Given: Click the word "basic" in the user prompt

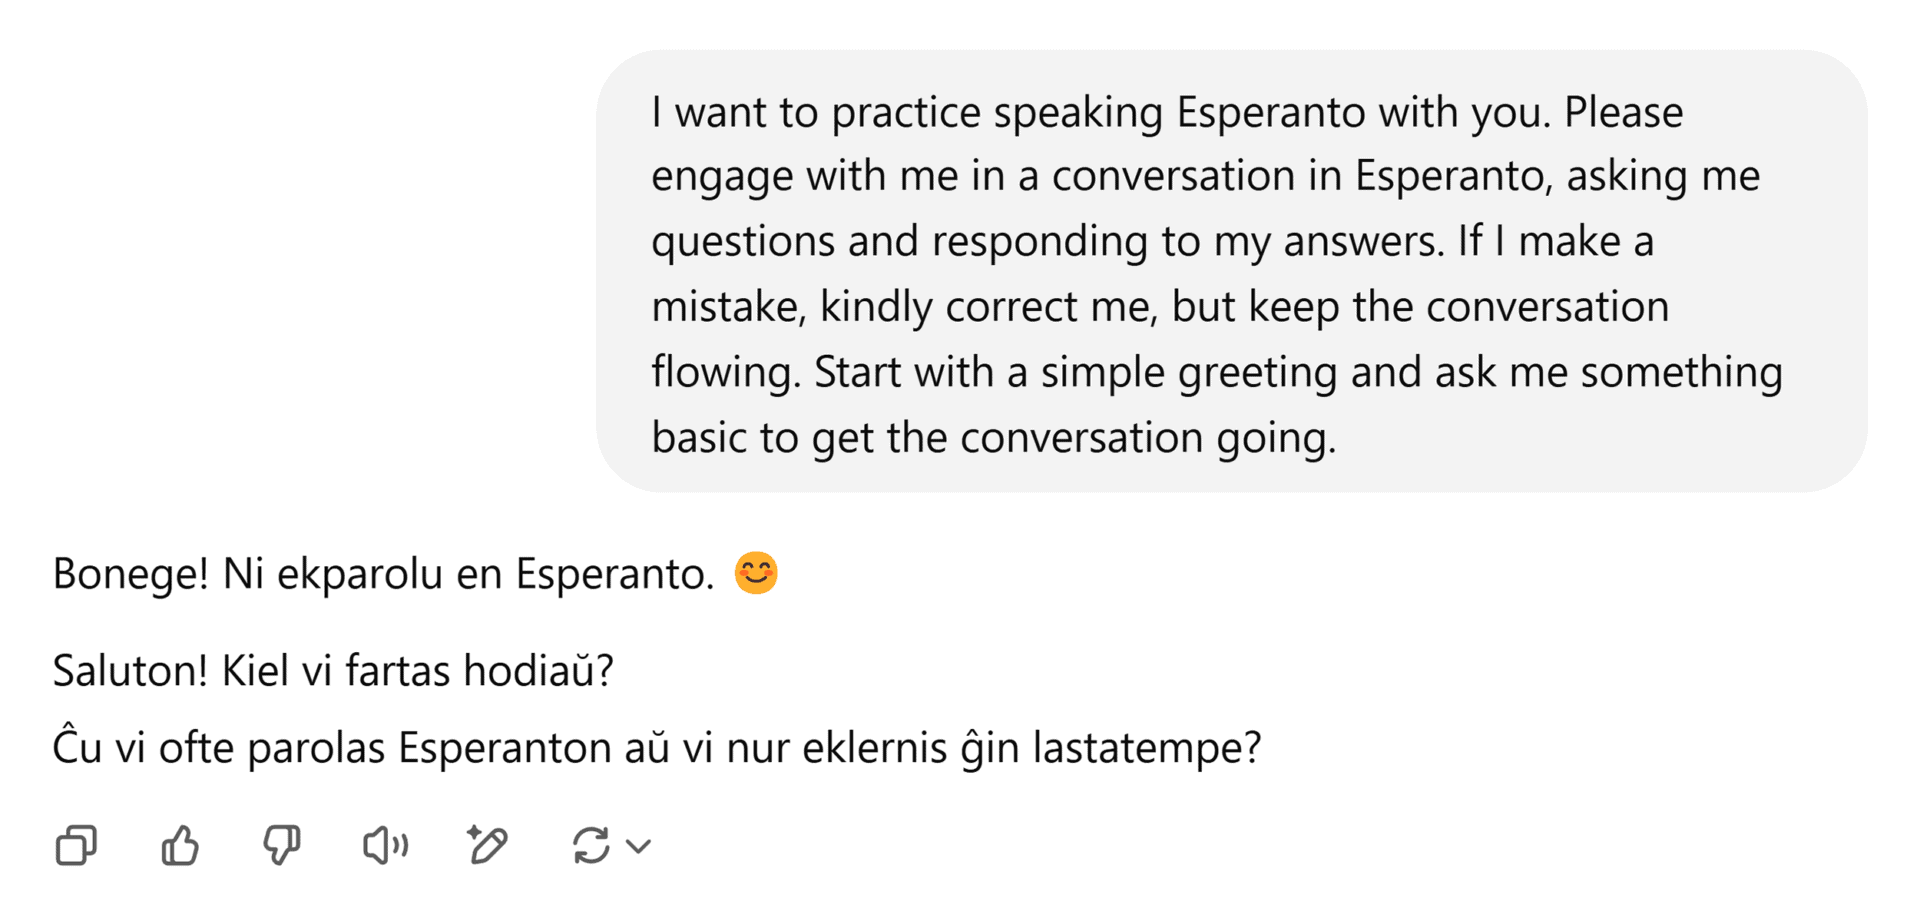Looking at the screenshot, I should pyautogui.click(x=699, y=438).
